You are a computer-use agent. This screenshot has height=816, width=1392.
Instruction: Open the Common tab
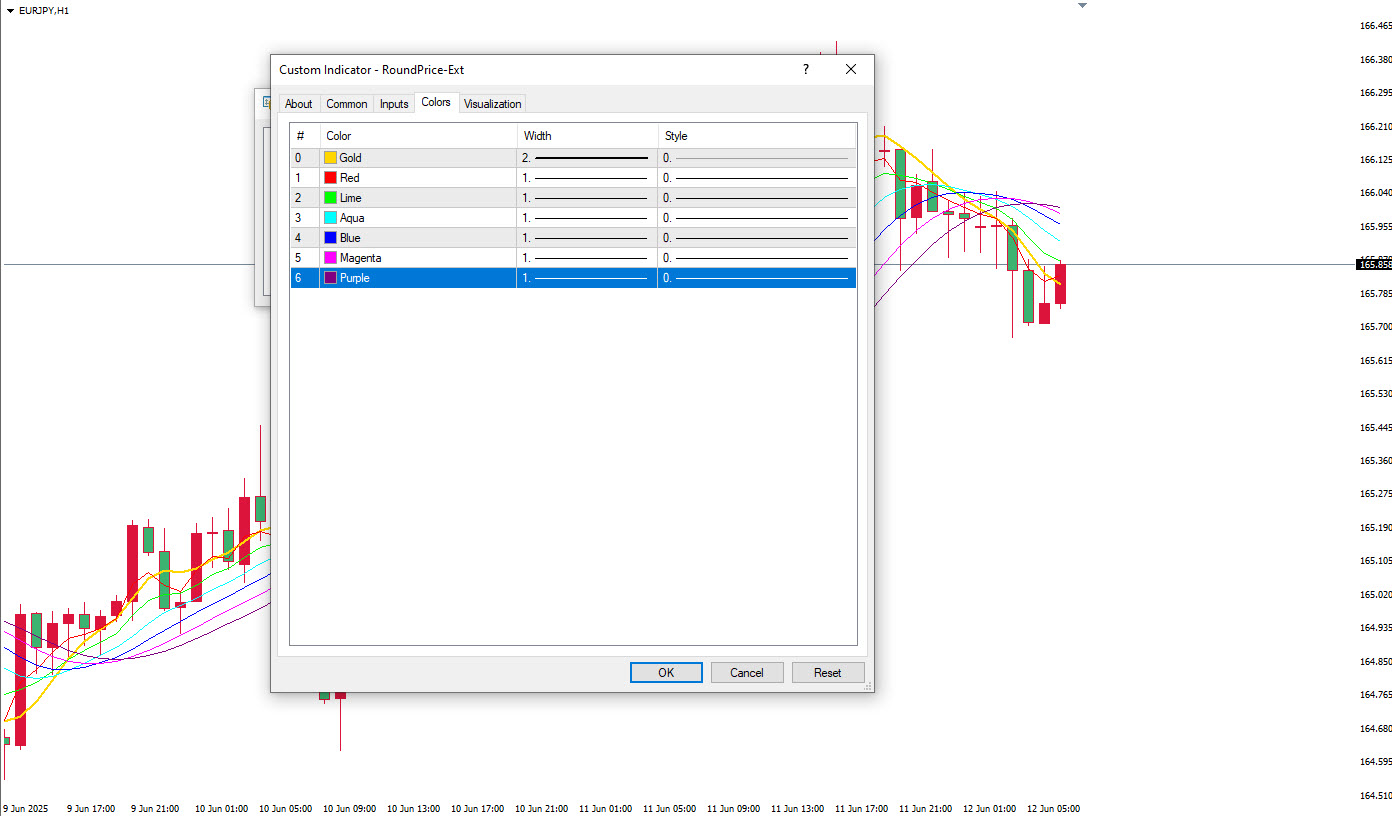click(347, 104)
